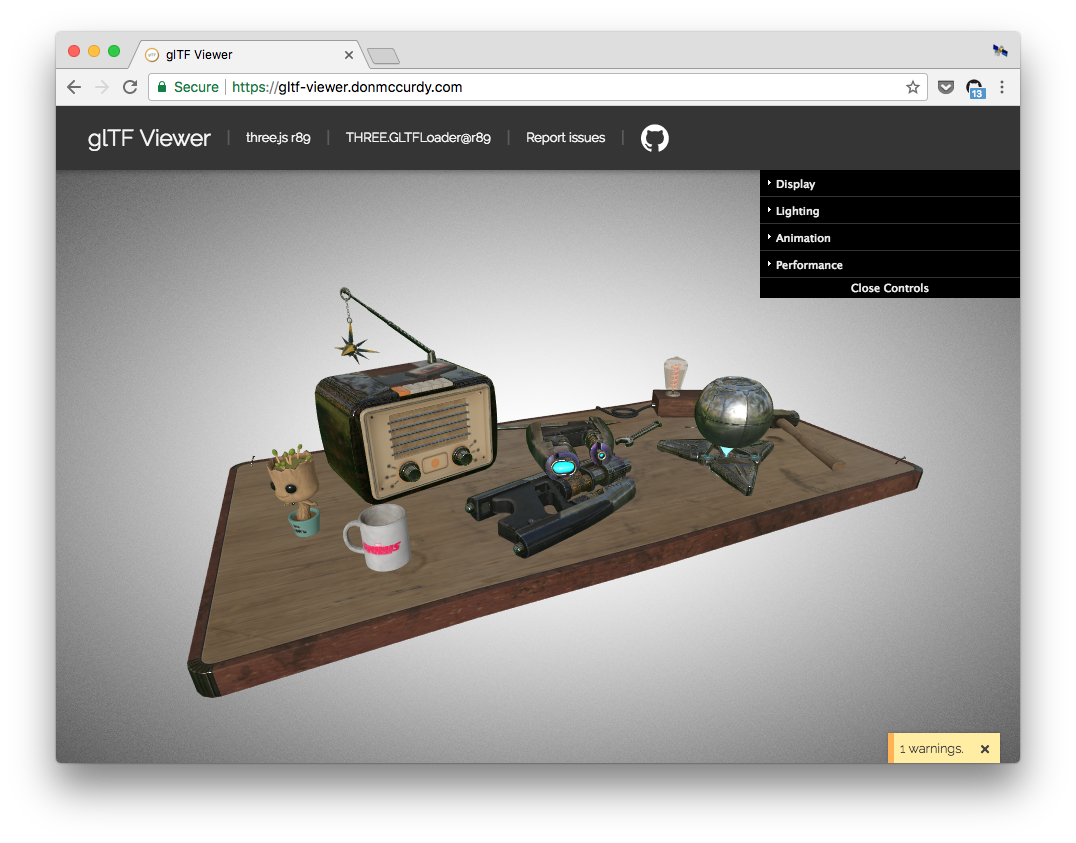
Task: Close the glTF Viewer tab
Action: (x=349, y=55)
